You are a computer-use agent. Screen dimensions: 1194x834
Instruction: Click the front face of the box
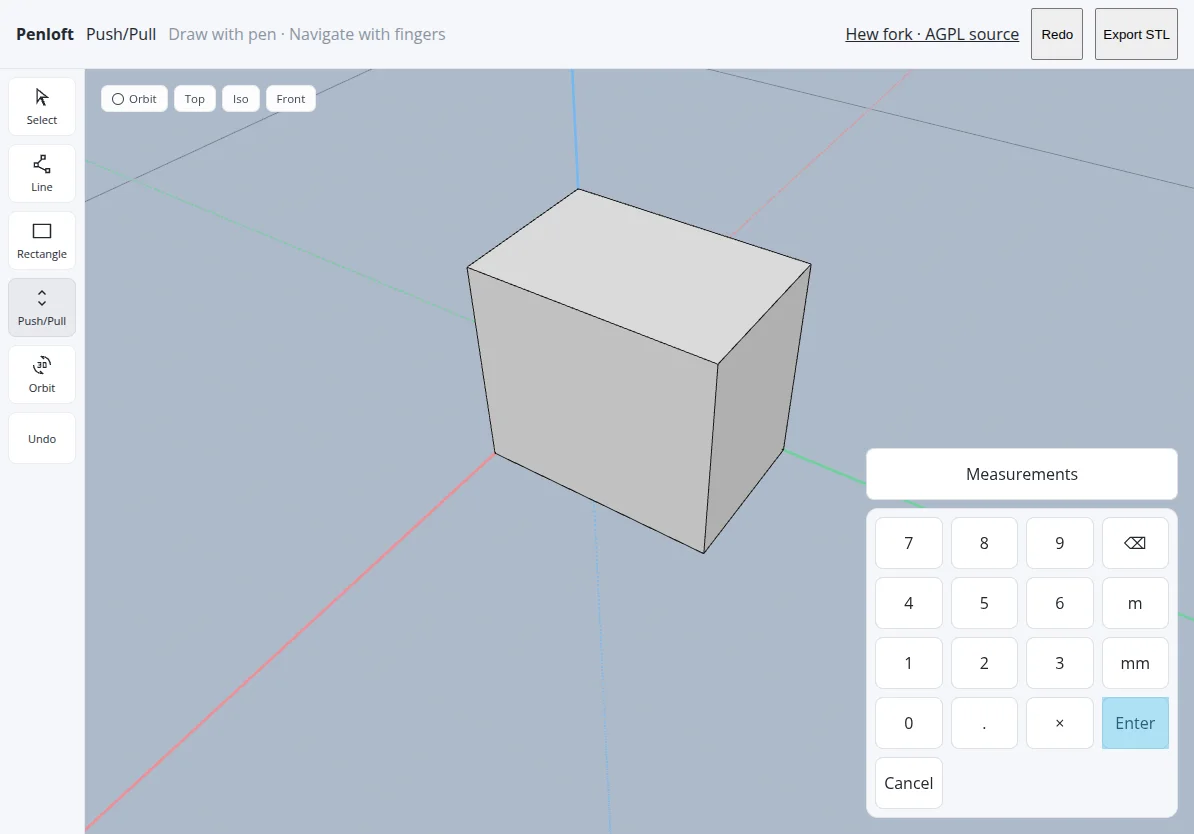[x=598, y=407]
